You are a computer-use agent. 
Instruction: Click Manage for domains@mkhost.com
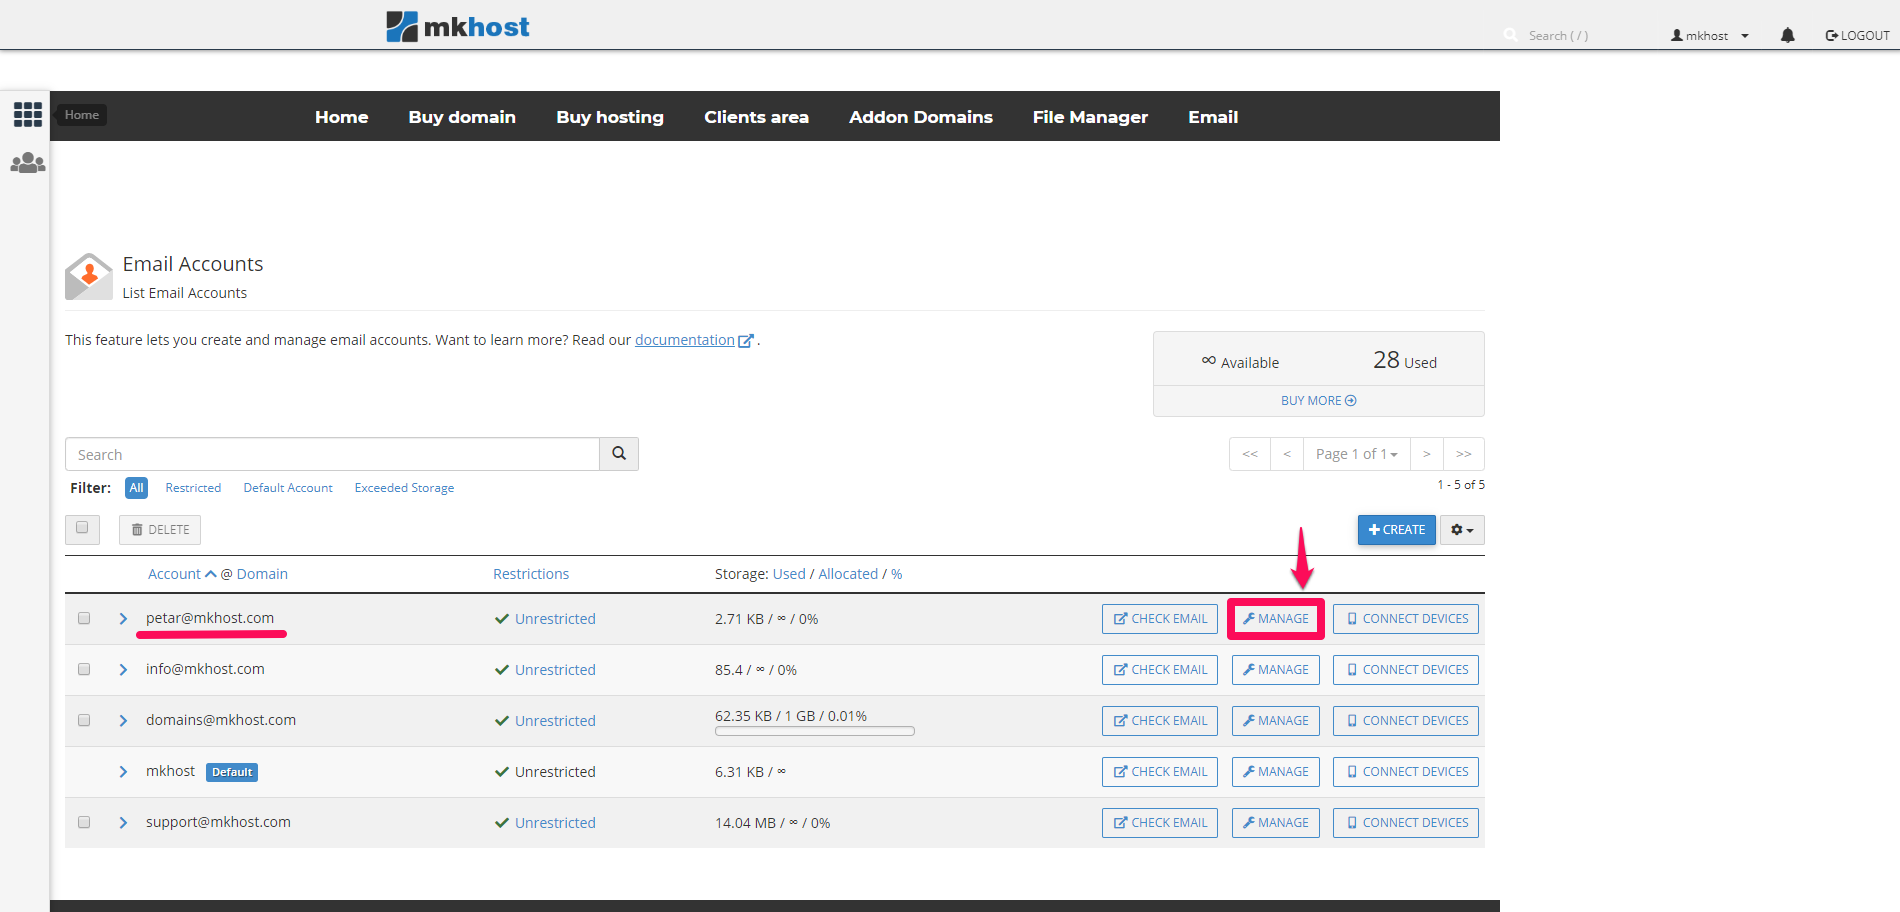point(1276,721)
